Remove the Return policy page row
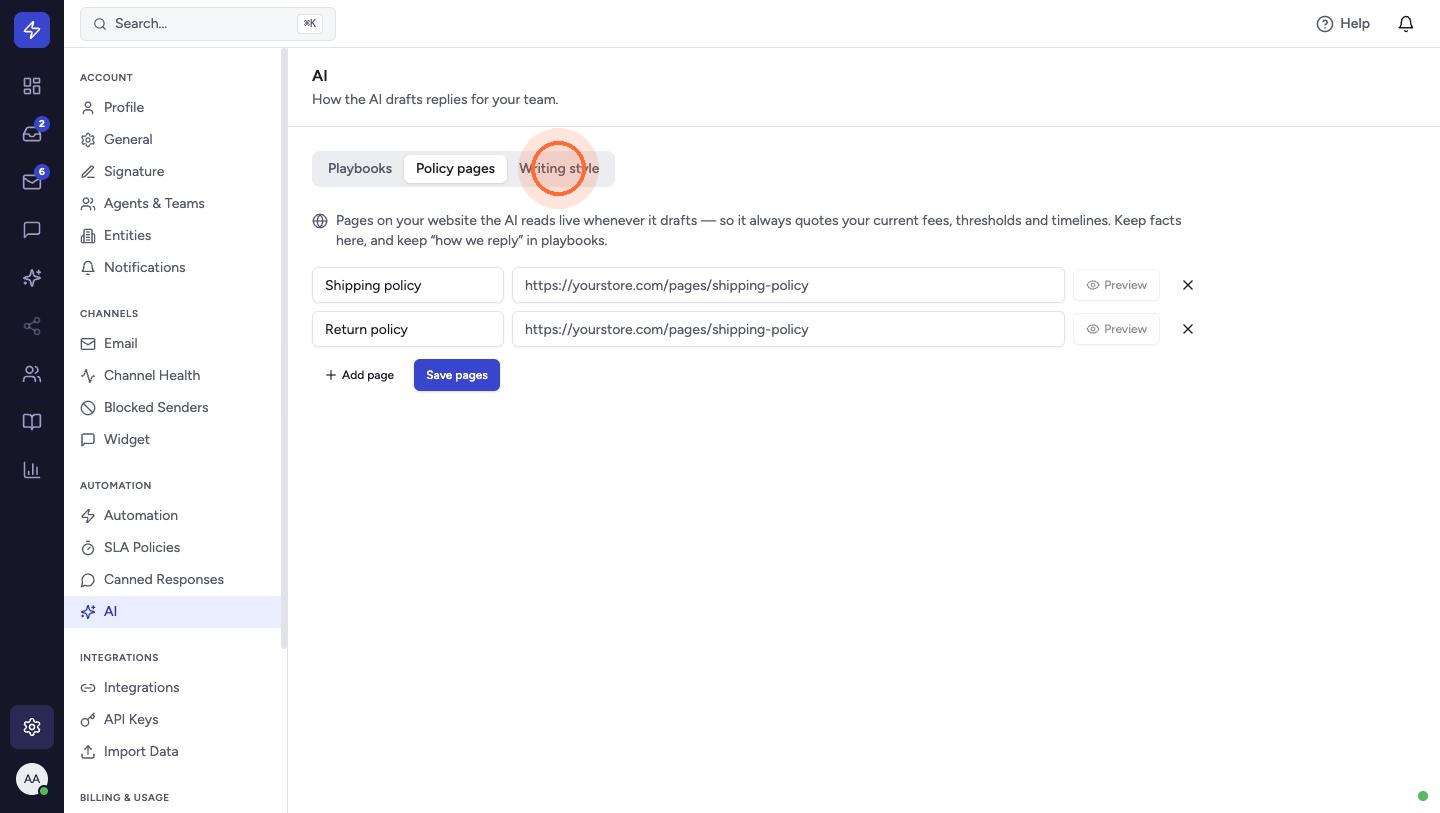Image resolution: width=1440 pixels, height=813 pixels. 1188,329
